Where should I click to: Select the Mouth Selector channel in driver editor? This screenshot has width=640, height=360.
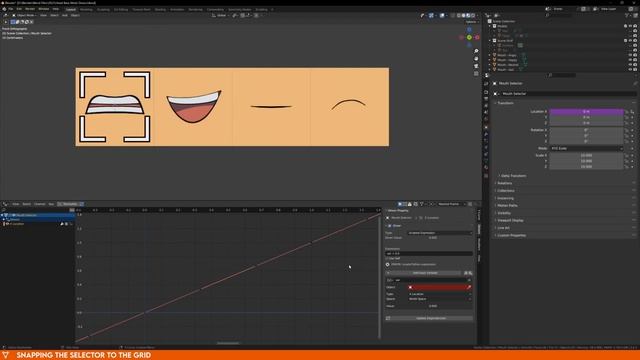point(38,215)
